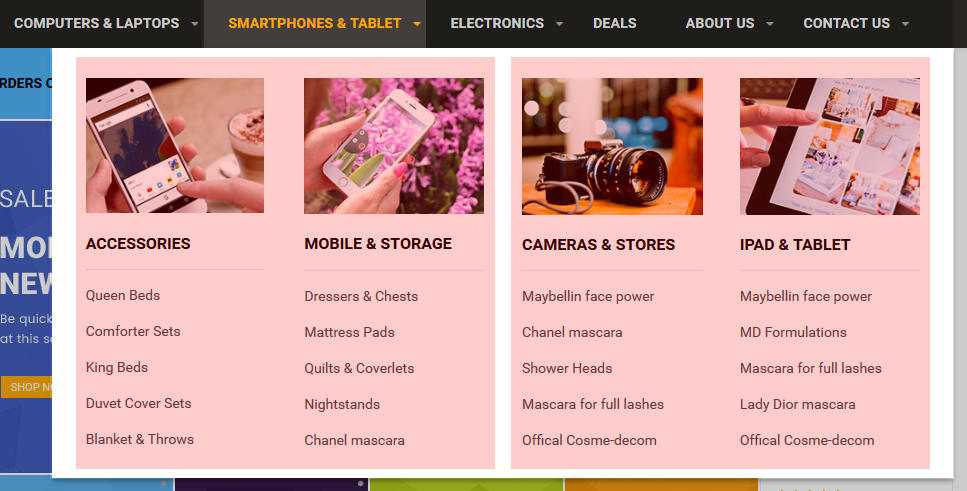Open the MD Formulations link
The image size is (967, 491).
793,332
